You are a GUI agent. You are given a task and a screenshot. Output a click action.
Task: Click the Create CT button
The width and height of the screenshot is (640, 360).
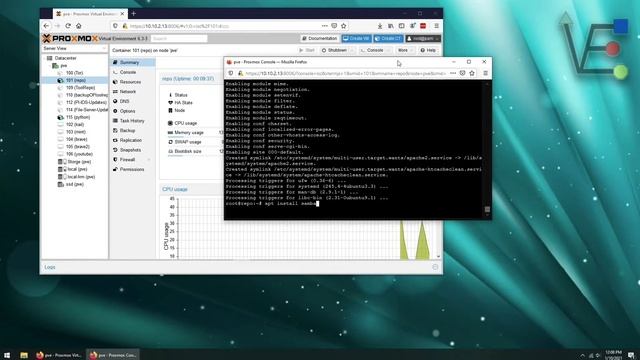click(x=388, y=38)
